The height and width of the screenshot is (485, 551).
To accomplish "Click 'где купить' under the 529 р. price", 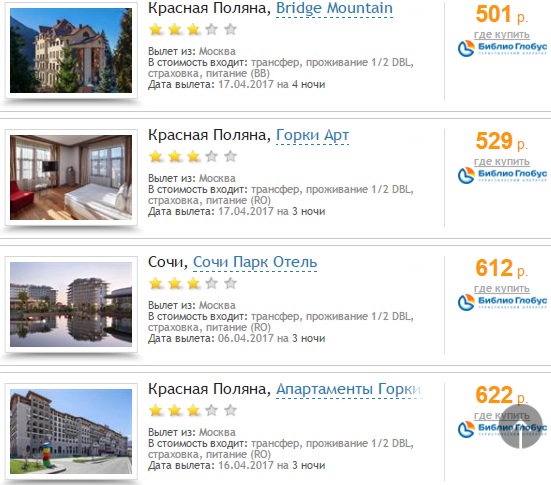I will click(x=501, y=162).
